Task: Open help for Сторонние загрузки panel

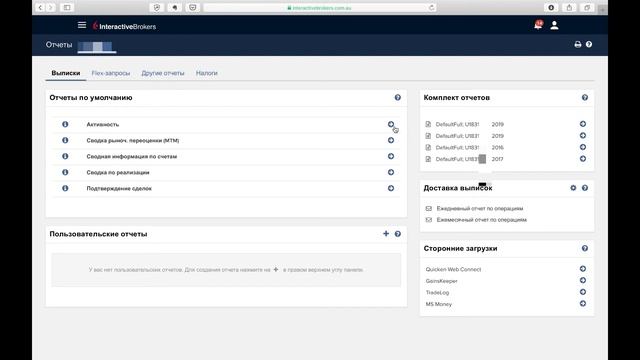Action: click(584, 248)
